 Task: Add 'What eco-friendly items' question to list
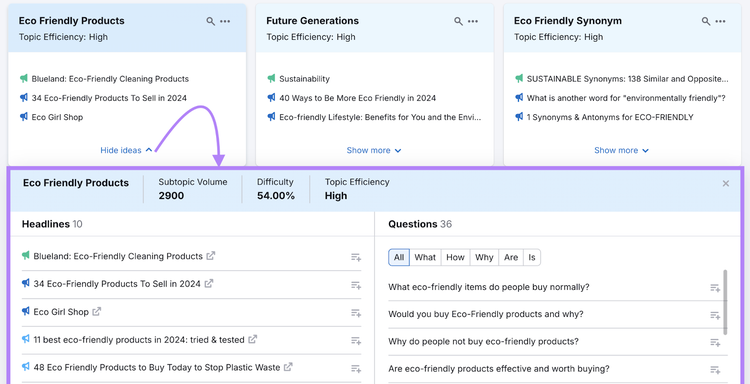(x=715, y=288)
